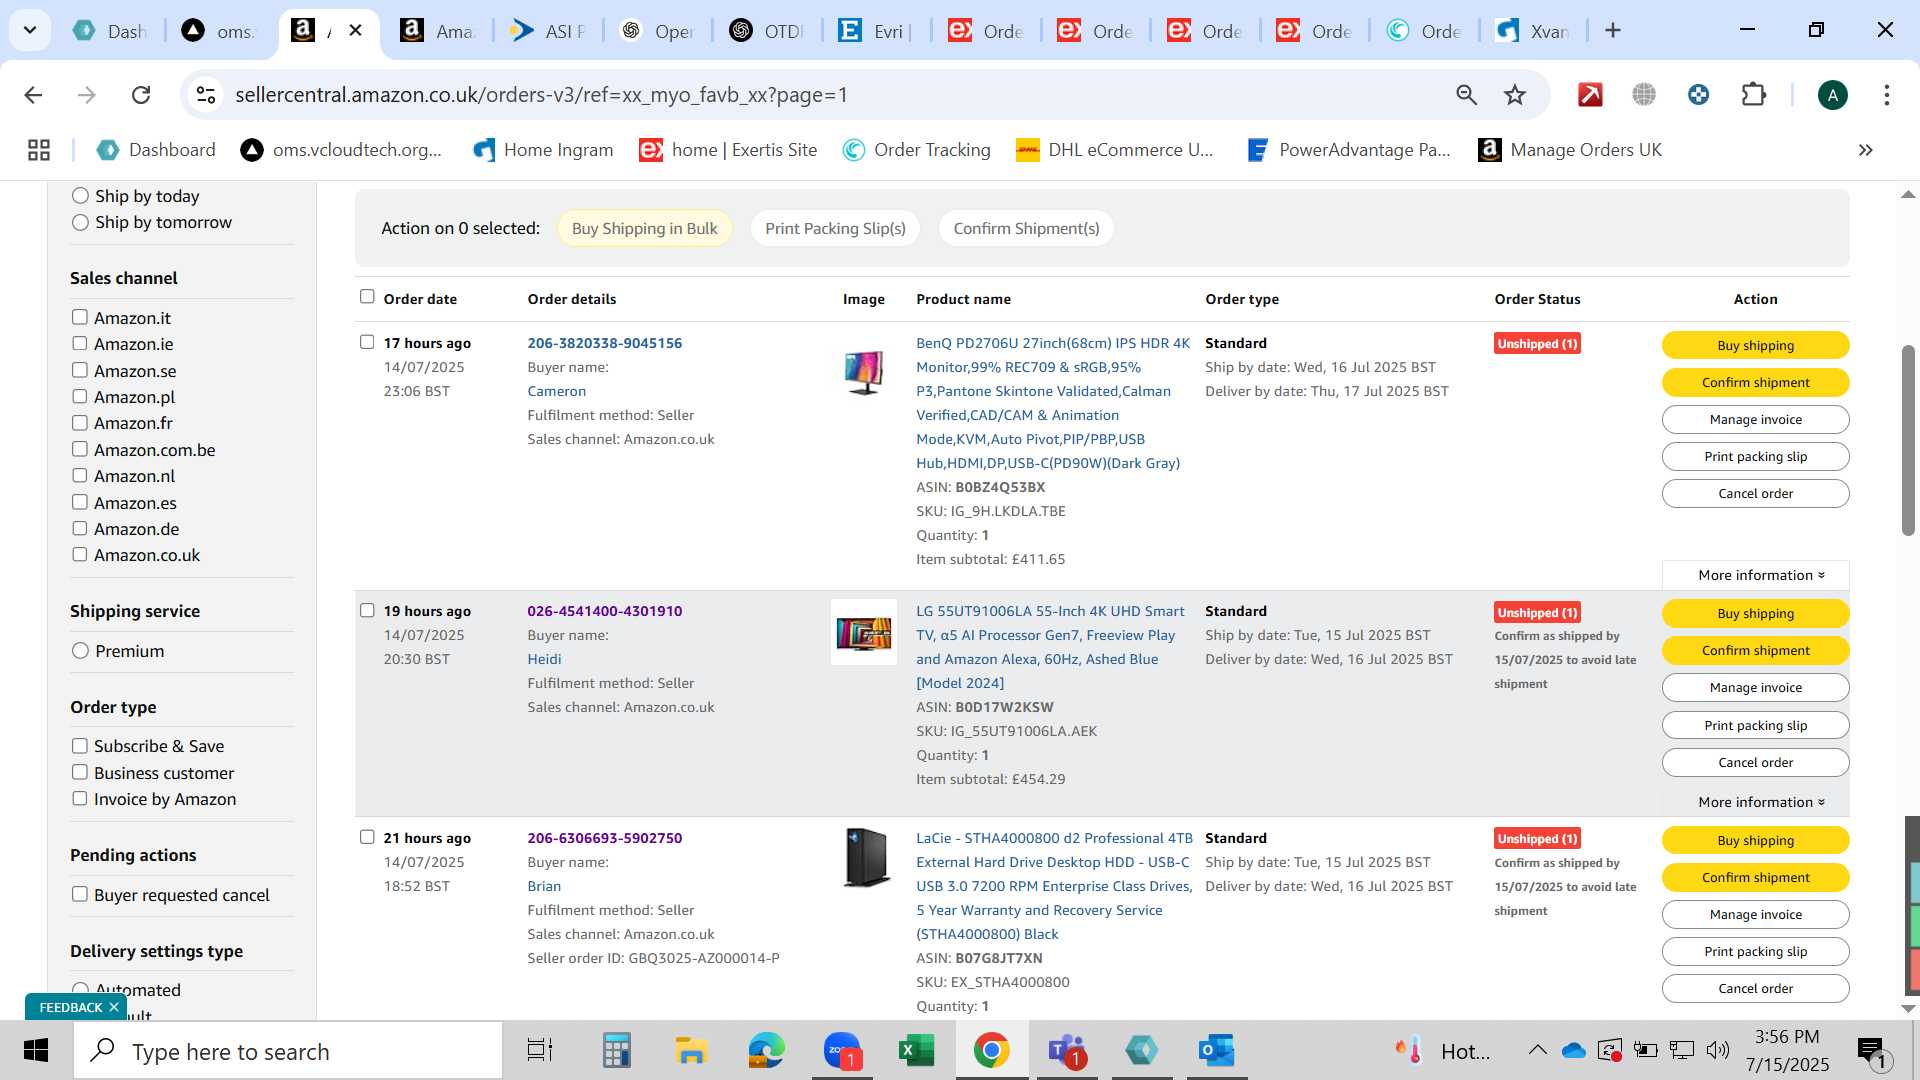Screen dimensions: 1920x1080
Task: Open Zoom from the taskbar
Action: 842,1051
